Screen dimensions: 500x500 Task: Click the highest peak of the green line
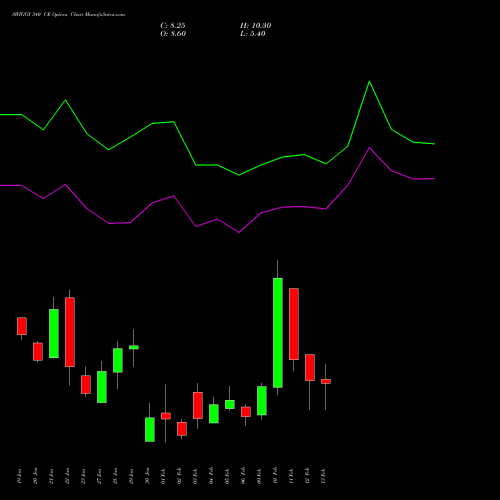click(369, 82)
